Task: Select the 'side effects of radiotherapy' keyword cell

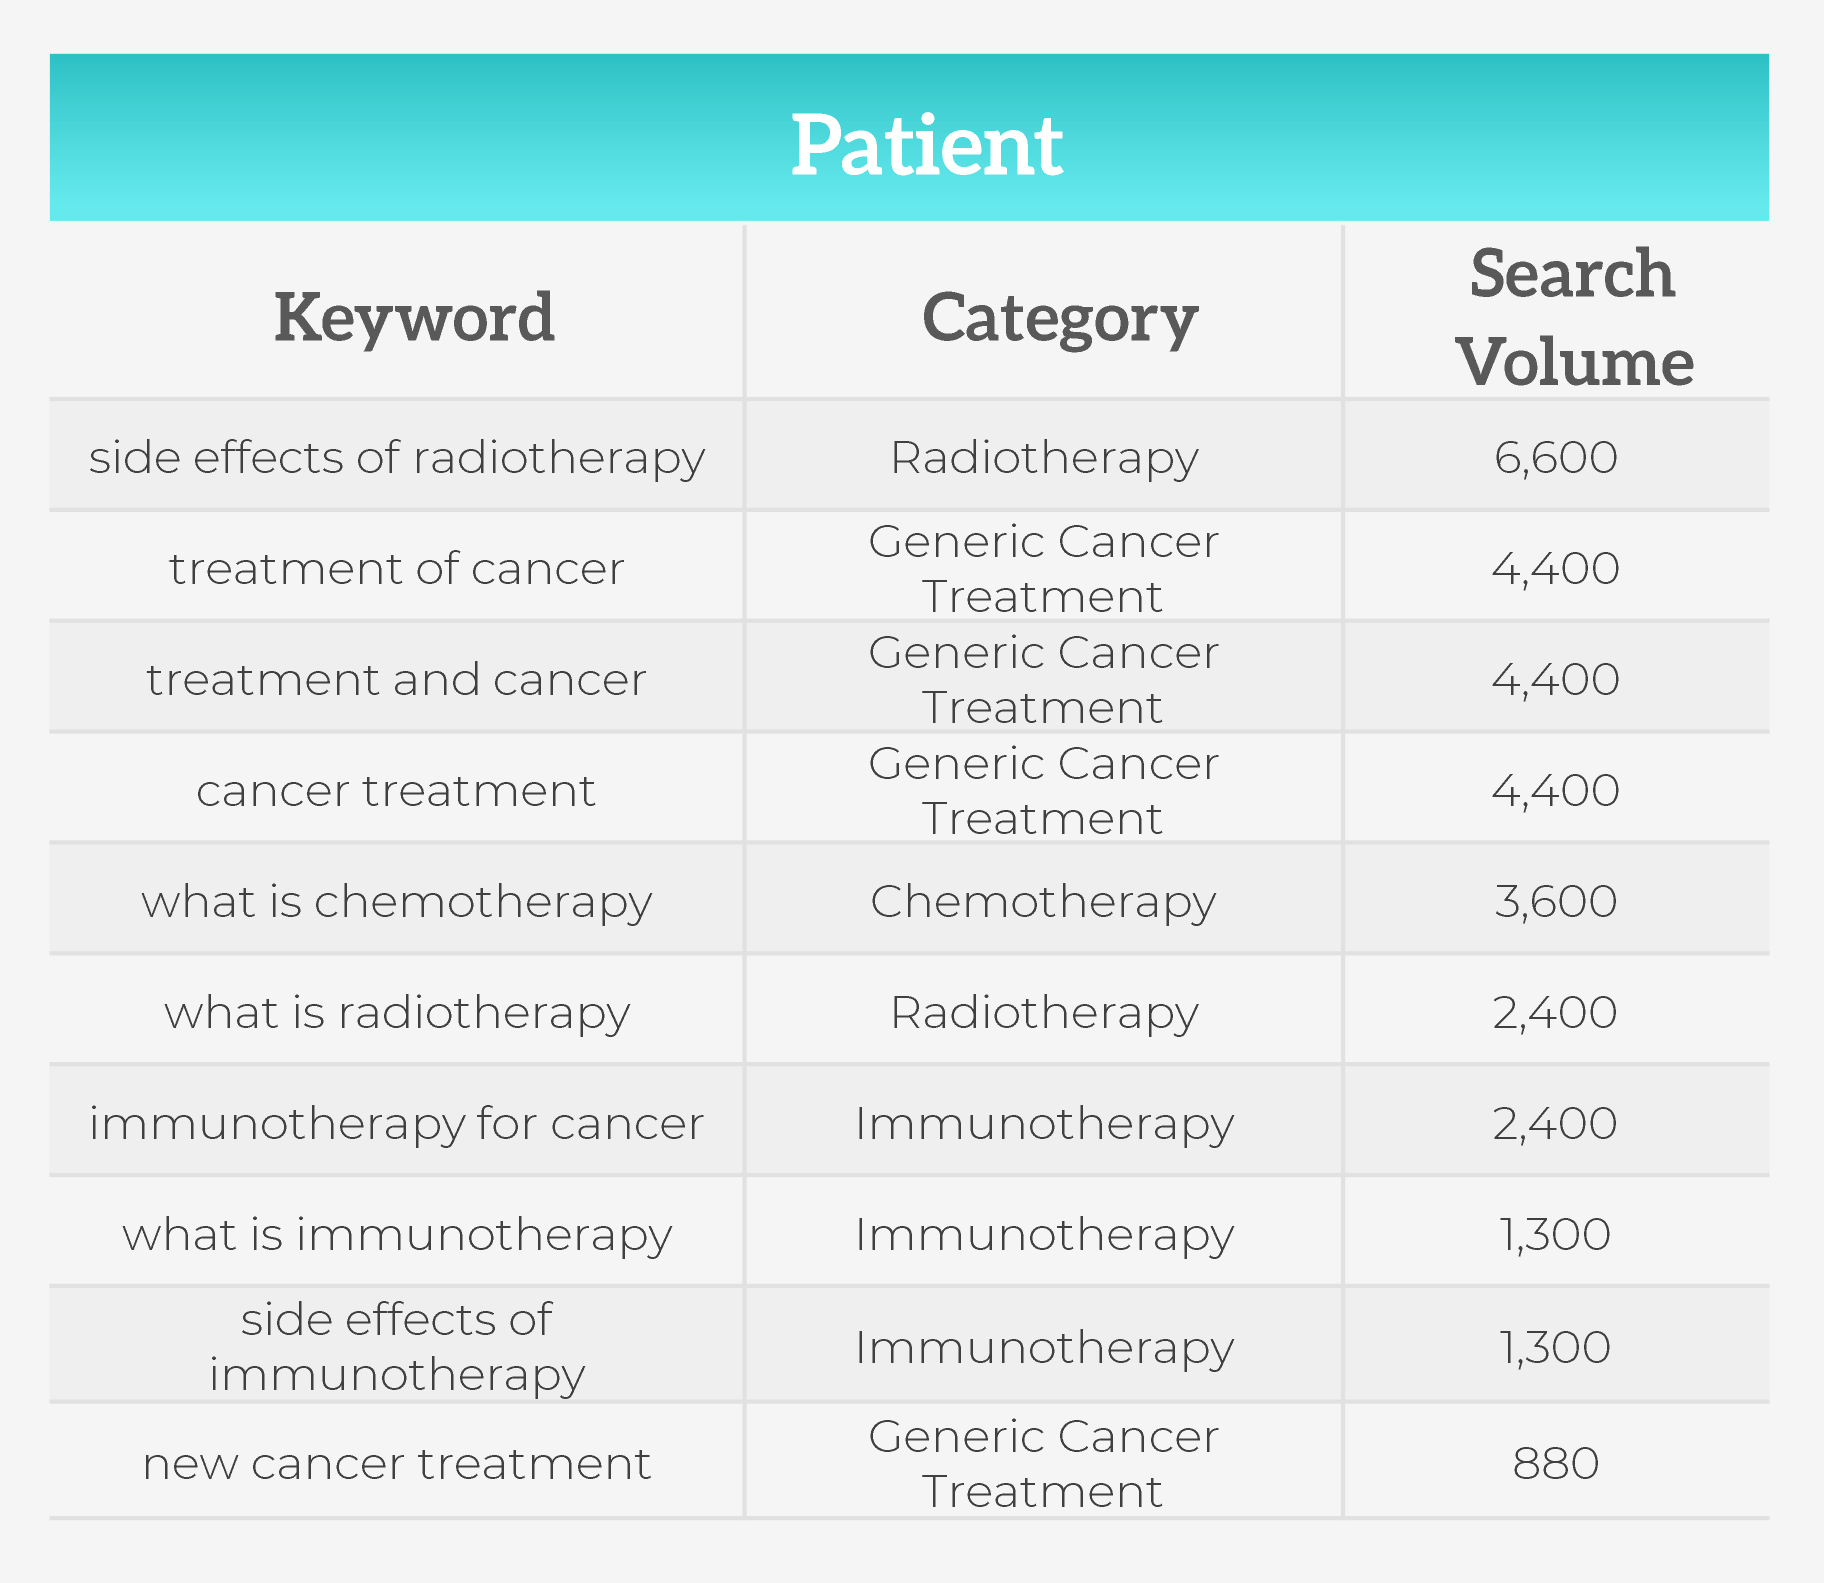Action: (397, 458)
